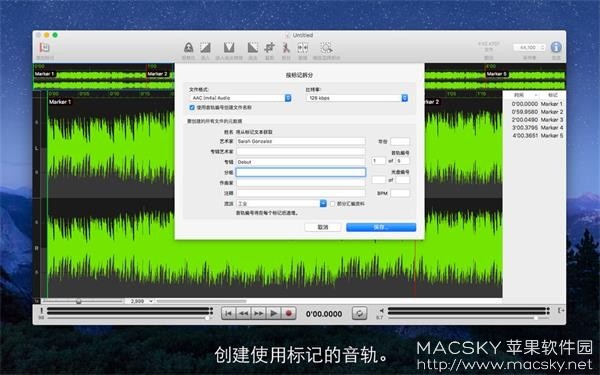The height and width of the screenshot is (375, 600).
Task: Open the 128 kbps bitrate dropdown
Action: click(357, 98)
